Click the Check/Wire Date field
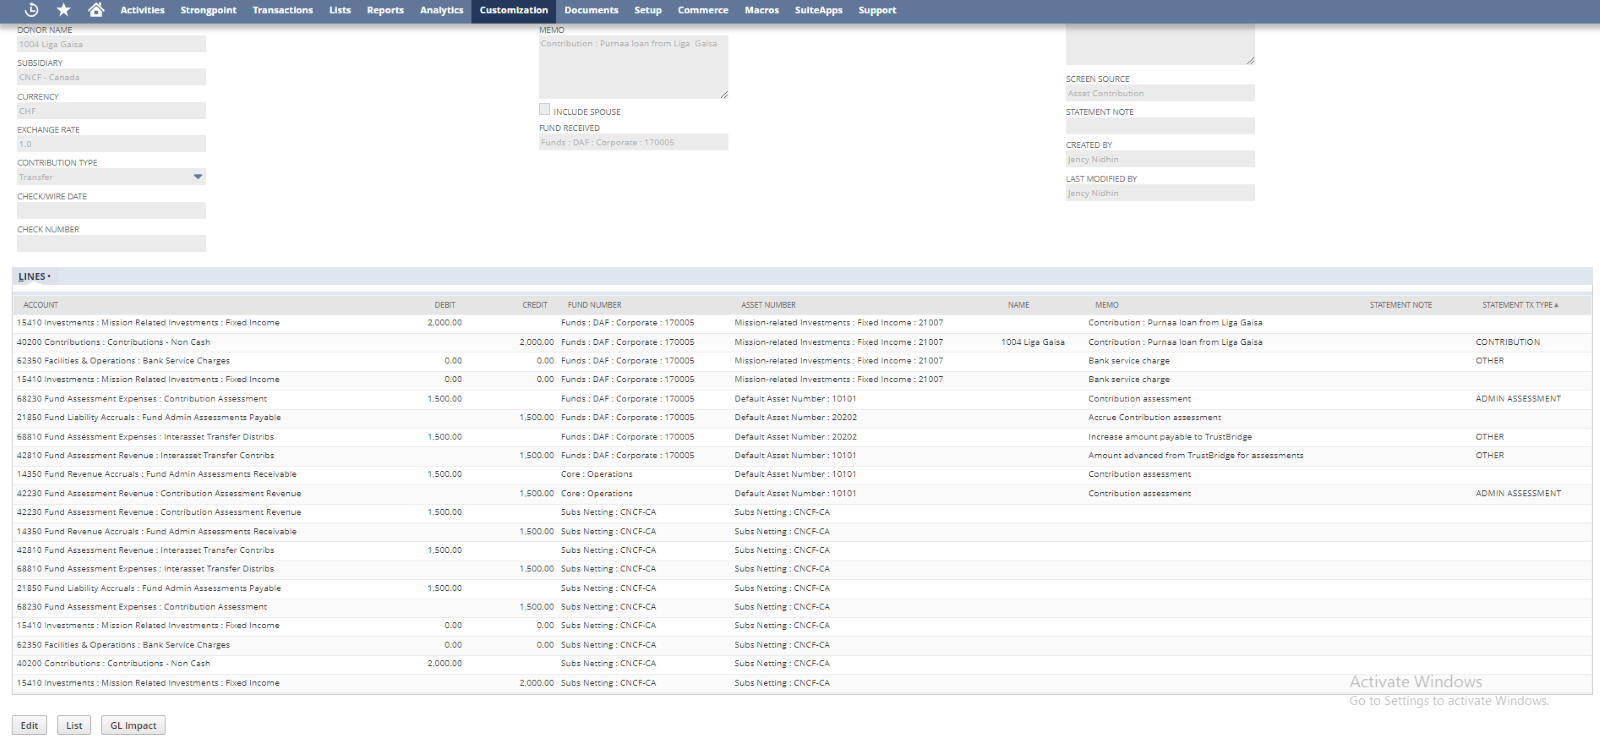This screenshot has height=745, width=1600. coord(111,211)
